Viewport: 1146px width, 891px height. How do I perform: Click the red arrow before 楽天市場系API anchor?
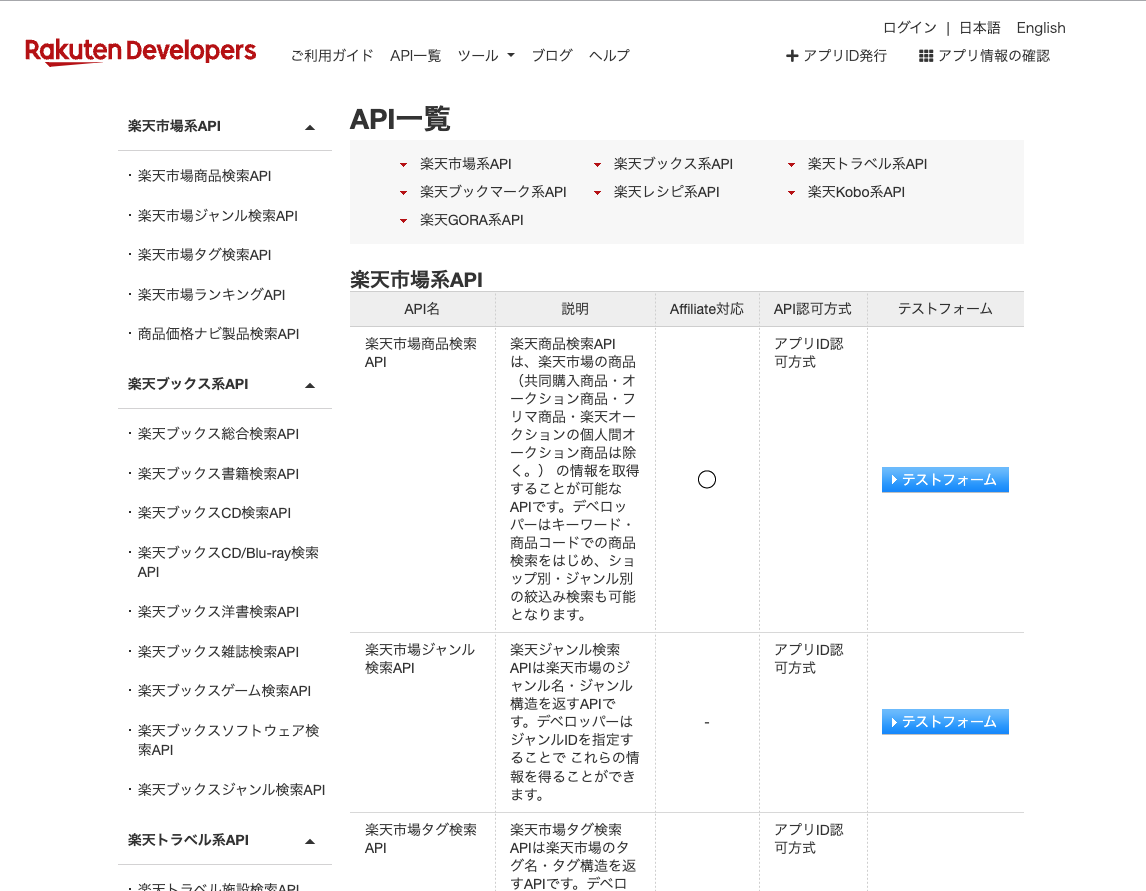pyautogui.click(x=403, y=165)
